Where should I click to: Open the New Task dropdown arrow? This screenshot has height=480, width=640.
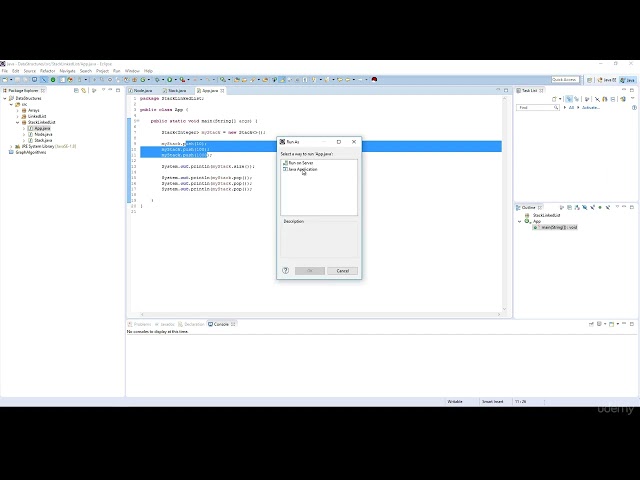(560, 99)
